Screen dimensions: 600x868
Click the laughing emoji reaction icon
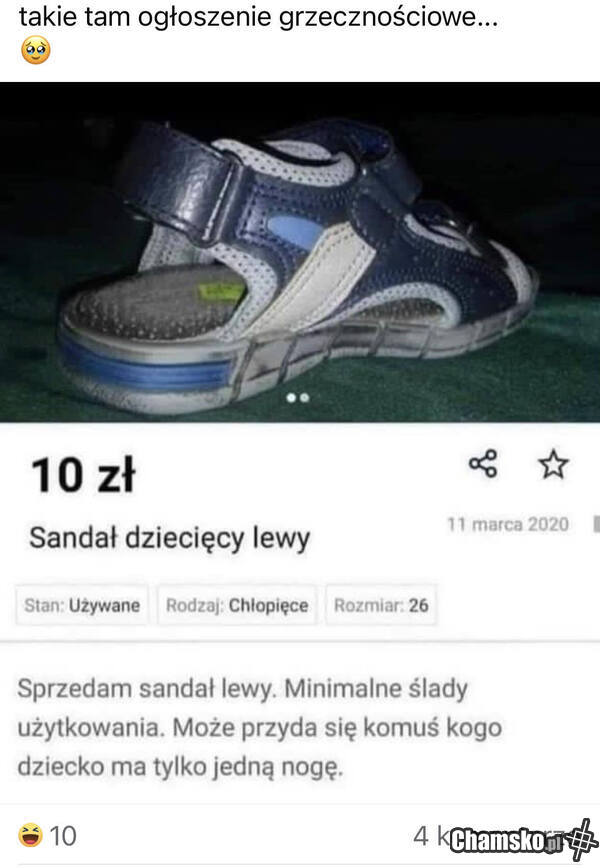30,835
